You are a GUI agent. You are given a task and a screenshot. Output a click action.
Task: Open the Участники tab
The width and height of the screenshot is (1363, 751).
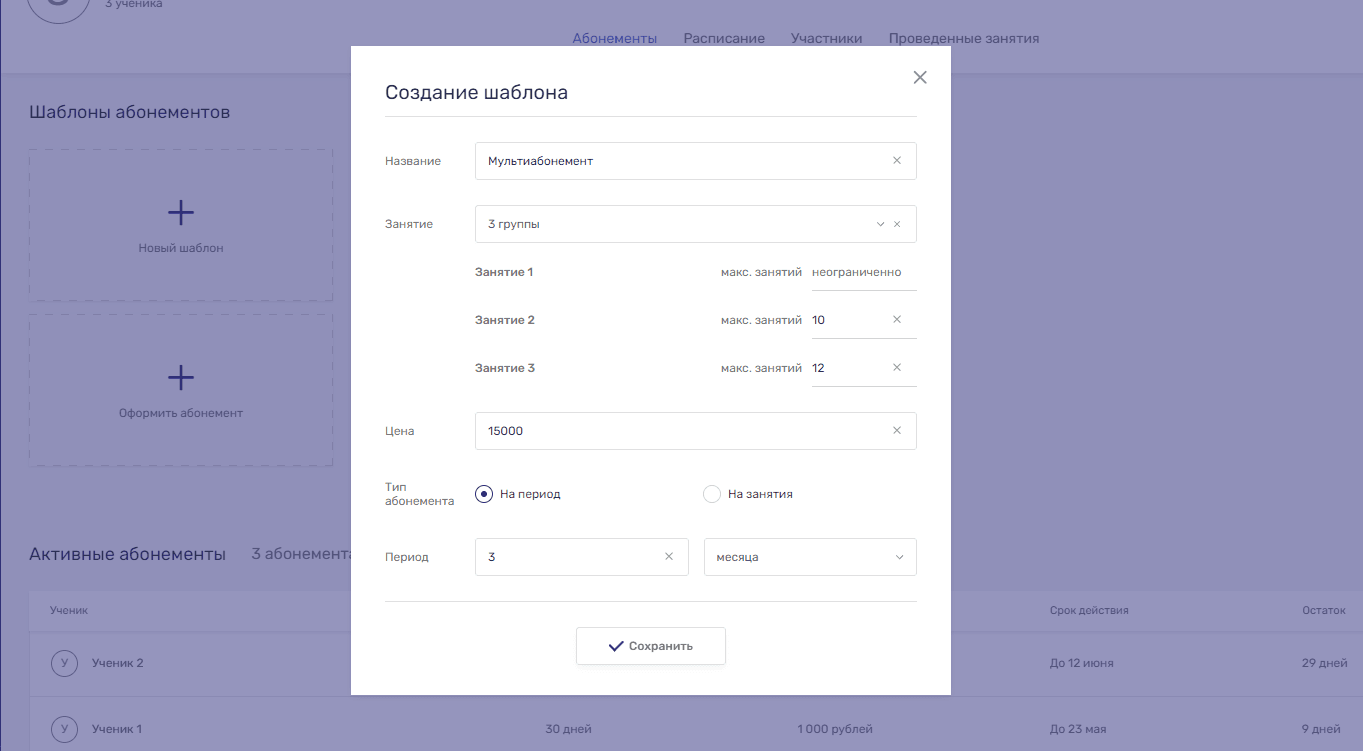(x=826, y=39)
